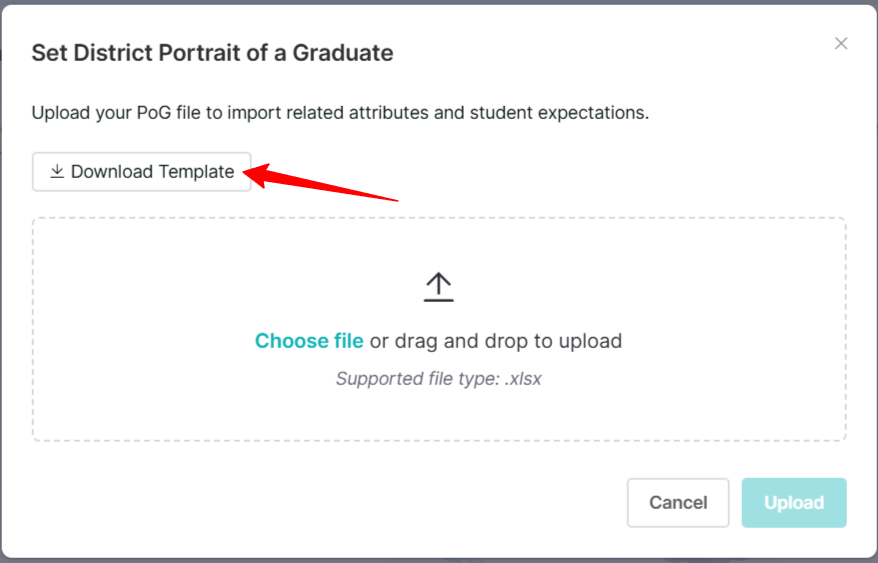Select the dialog title 'Set District Portrait of a Graduate'
Viewport: 878px width, 563px height.
point(212,53)
